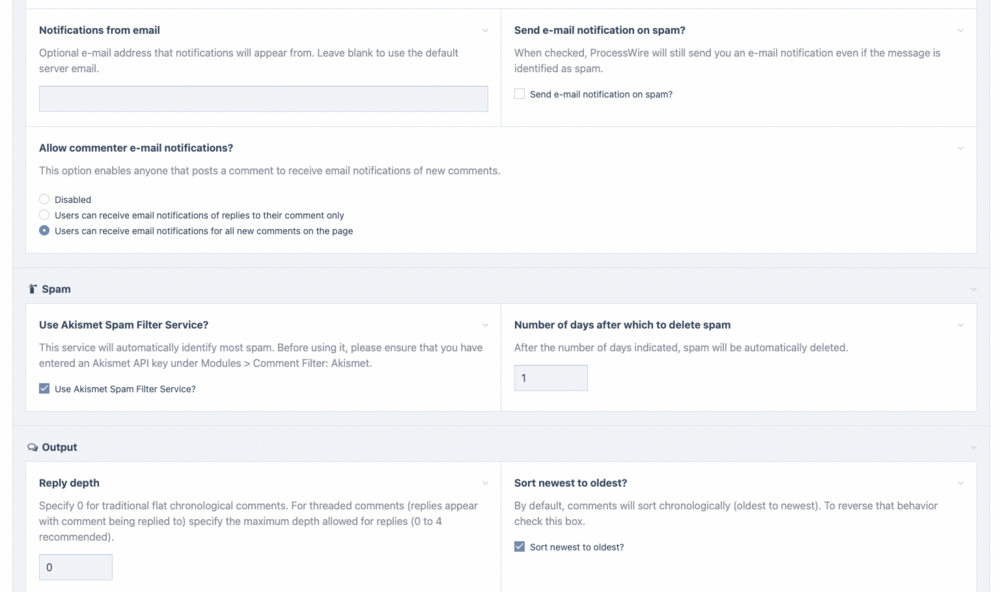Uncheck Use Akismet Spam Filter Service

click(x=44, y=389)
